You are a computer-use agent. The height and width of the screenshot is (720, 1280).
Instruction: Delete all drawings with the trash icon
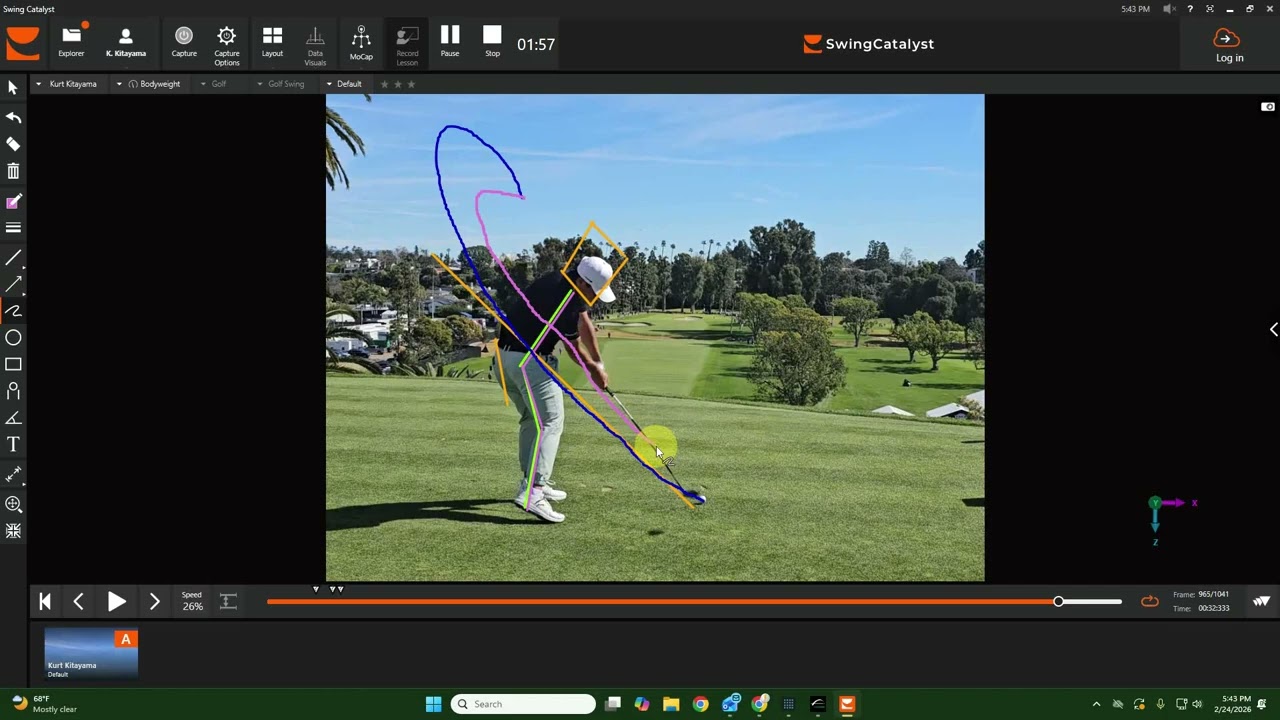point(13,172)
